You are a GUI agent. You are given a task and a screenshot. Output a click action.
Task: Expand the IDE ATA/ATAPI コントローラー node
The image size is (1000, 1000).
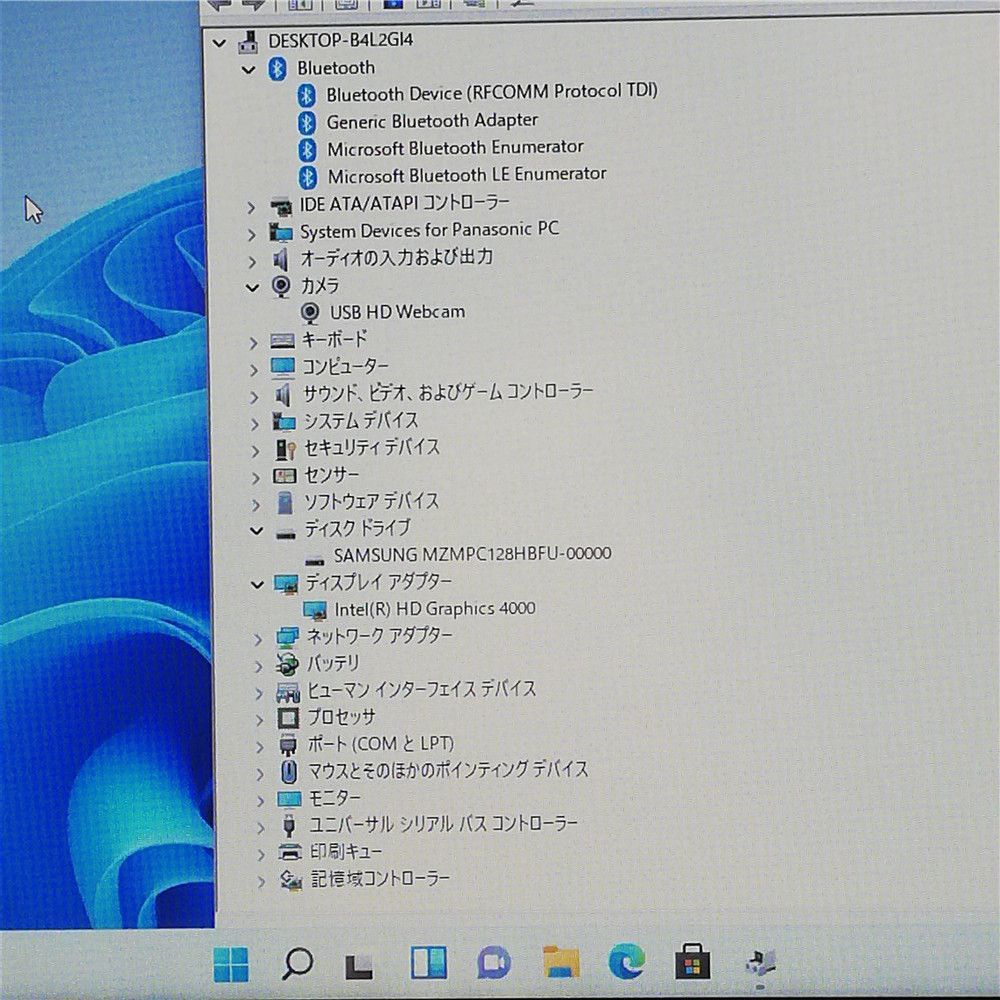pyautogui.click(x=251, y=207)
